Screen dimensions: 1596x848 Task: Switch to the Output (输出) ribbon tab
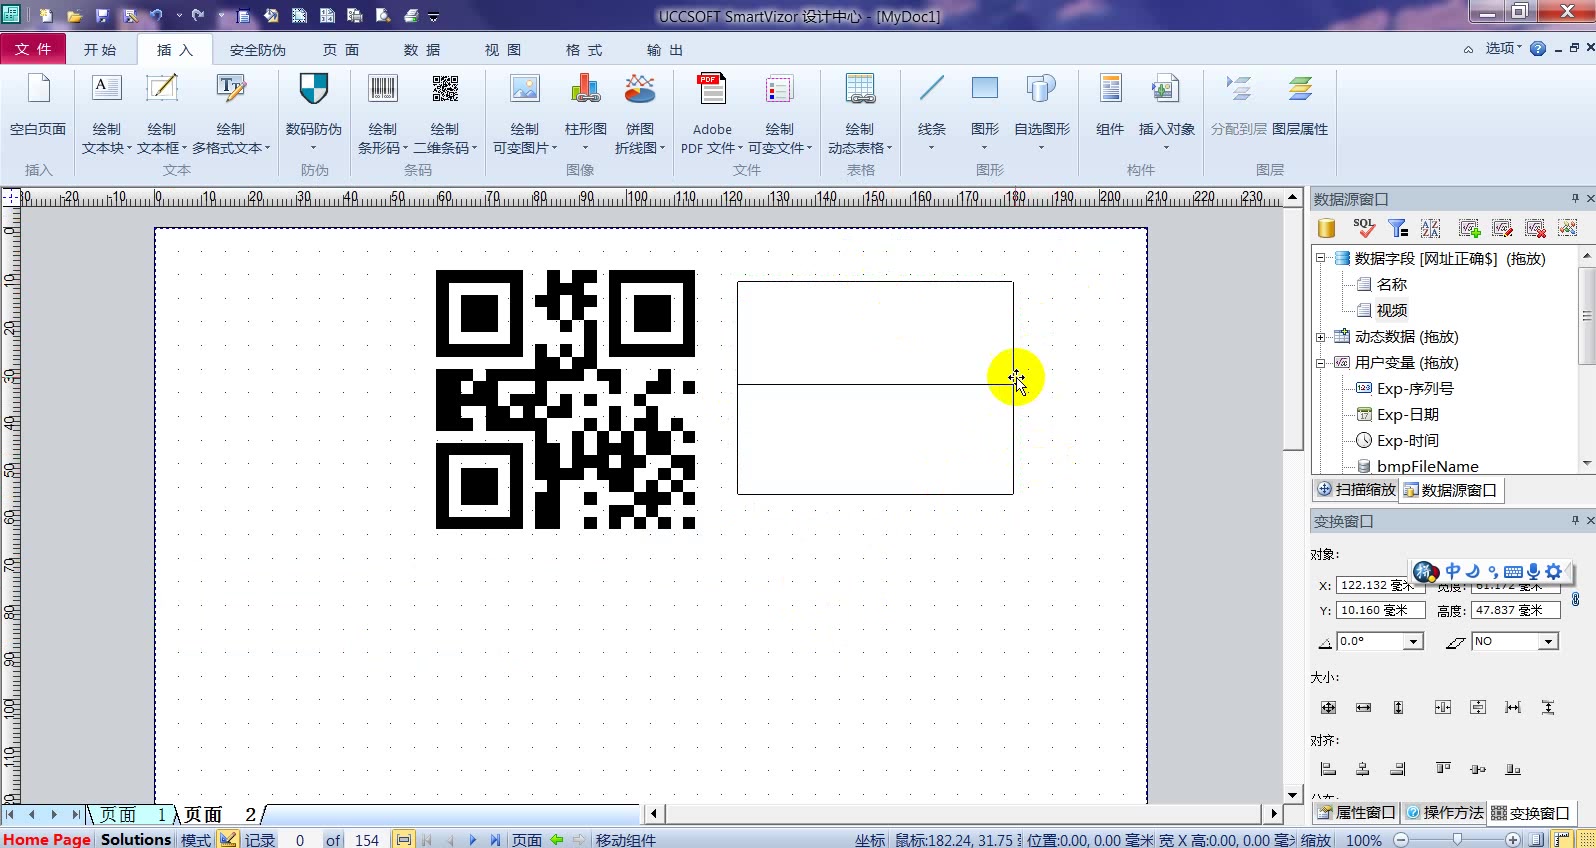(x=665, y=49)
